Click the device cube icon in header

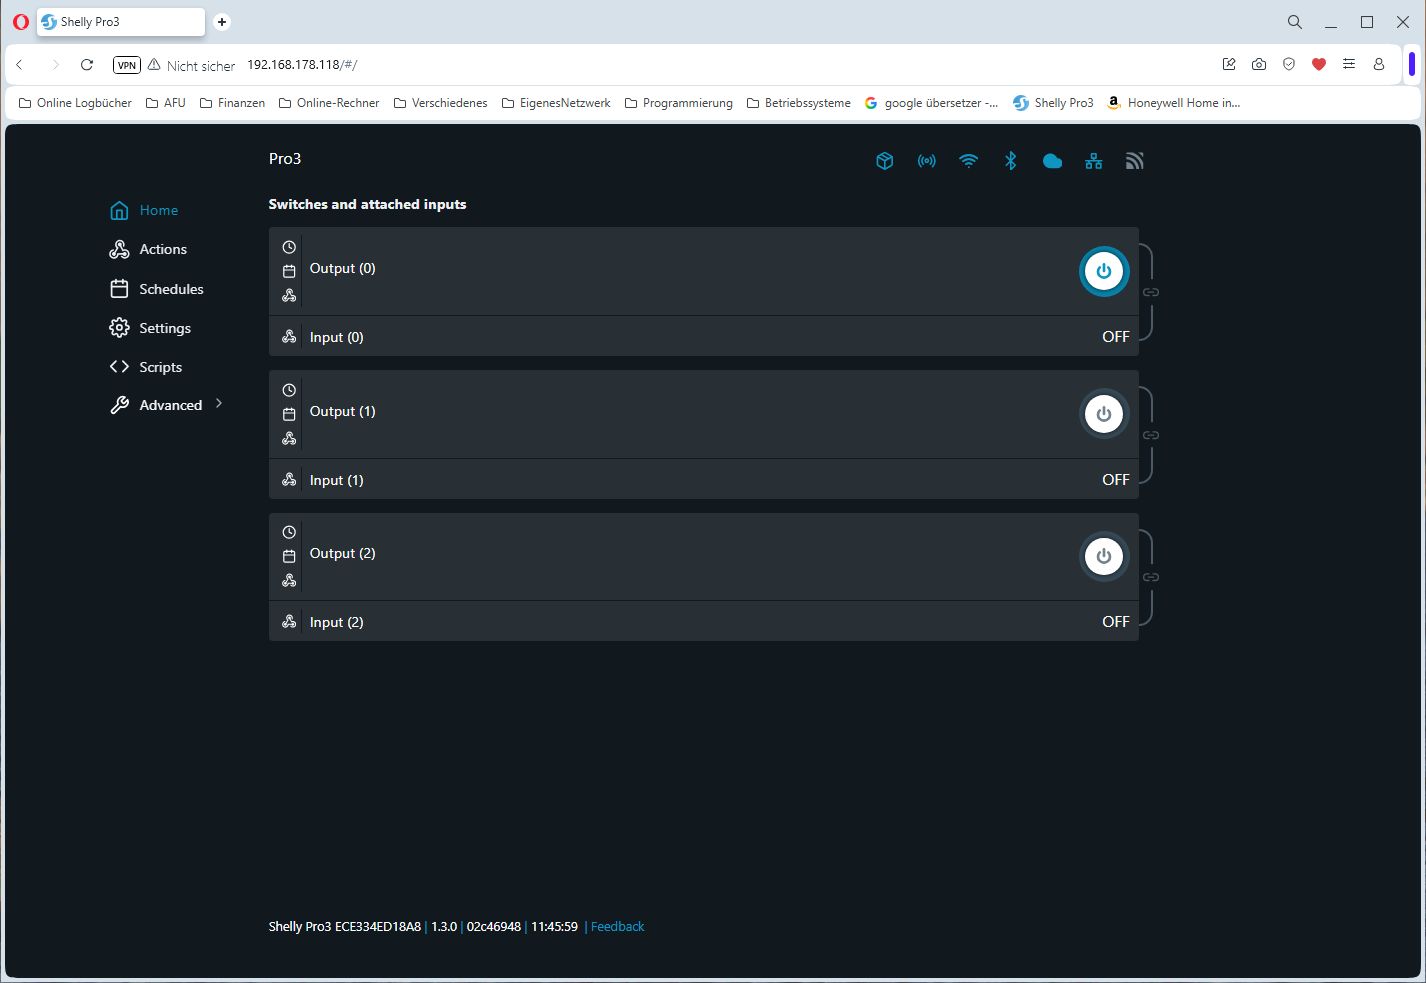click(x=884, y=161)
